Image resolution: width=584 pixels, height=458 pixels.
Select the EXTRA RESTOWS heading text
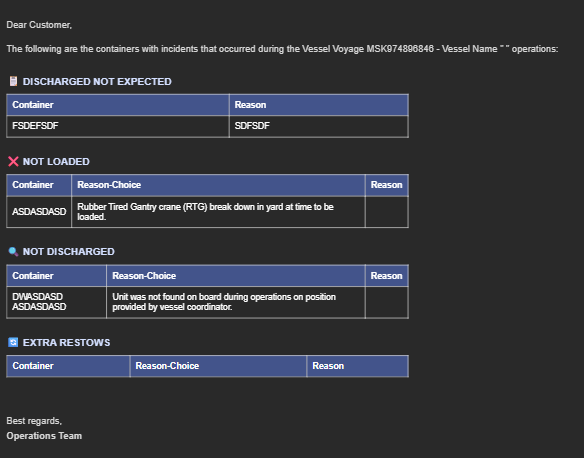pyautogui.click(x=66, y=343)
